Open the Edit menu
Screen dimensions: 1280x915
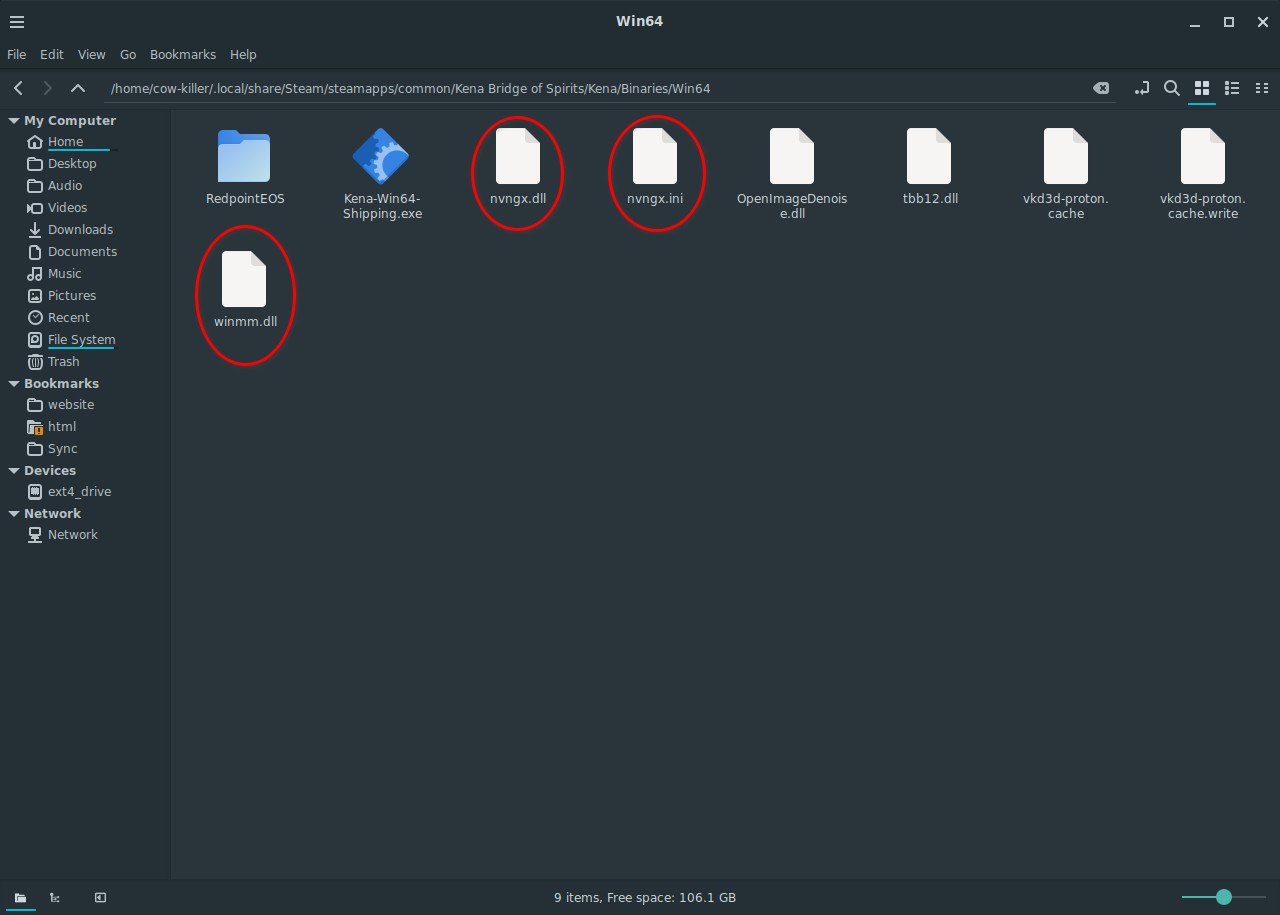coord(52,54)
